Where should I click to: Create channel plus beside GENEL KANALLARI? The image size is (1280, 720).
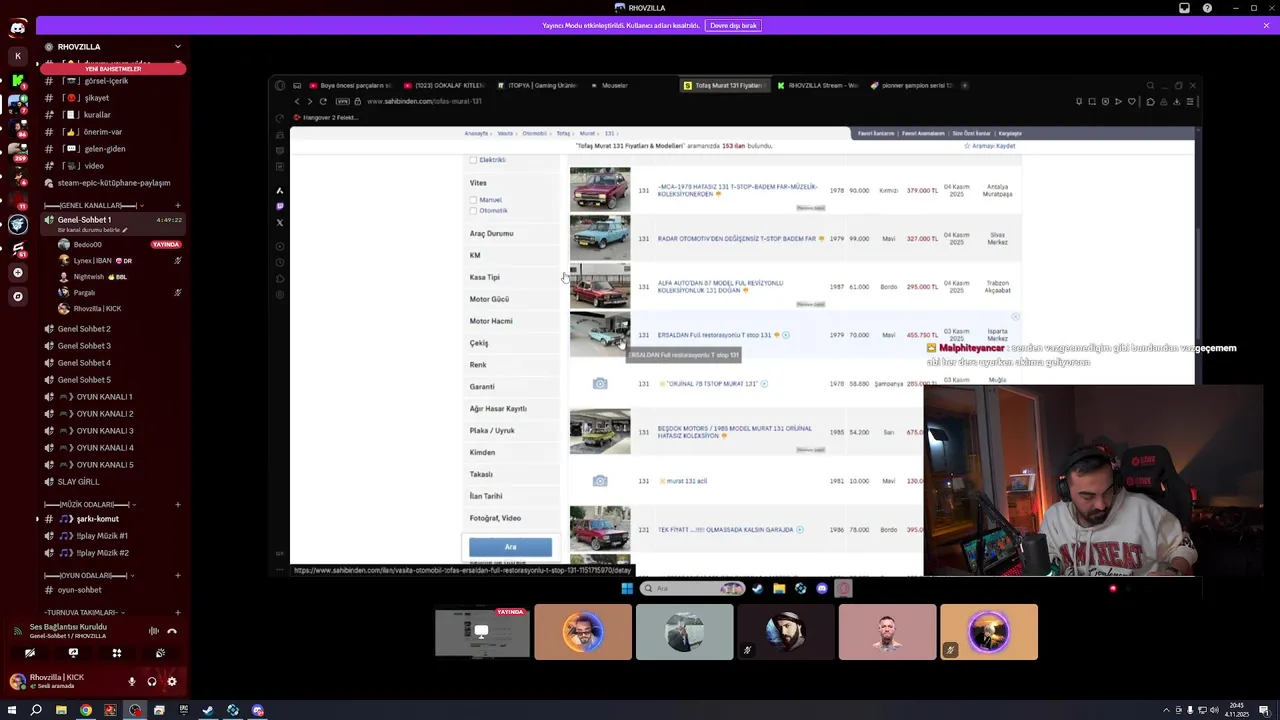(x=178, y=205)
